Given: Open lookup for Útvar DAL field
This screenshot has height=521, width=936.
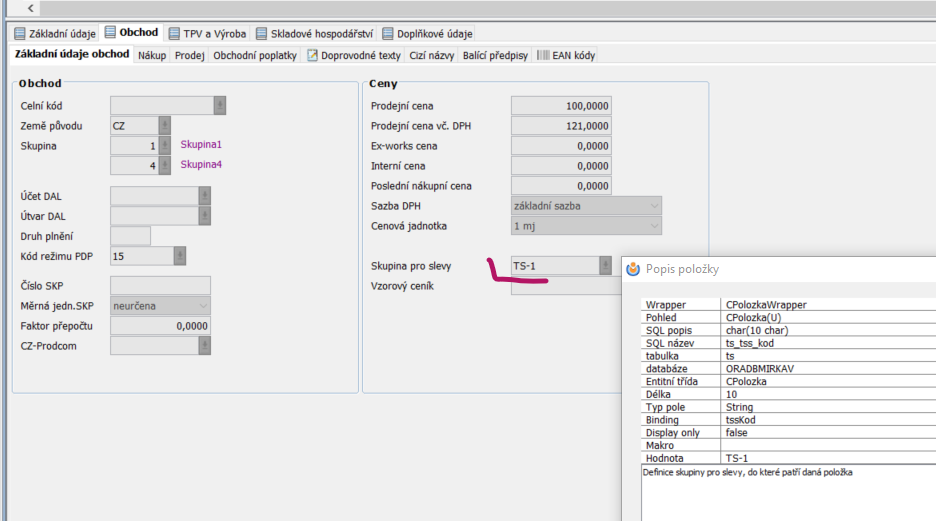Looking at the screenshot, I should click(x=205, y=216).
